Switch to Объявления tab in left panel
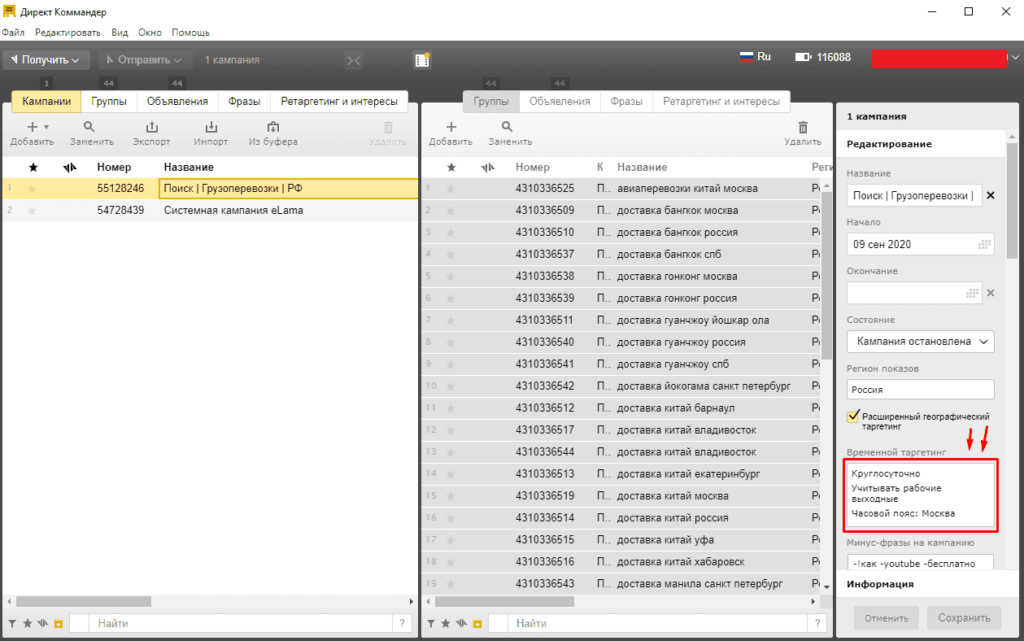1024x641 pixels. 177,101
